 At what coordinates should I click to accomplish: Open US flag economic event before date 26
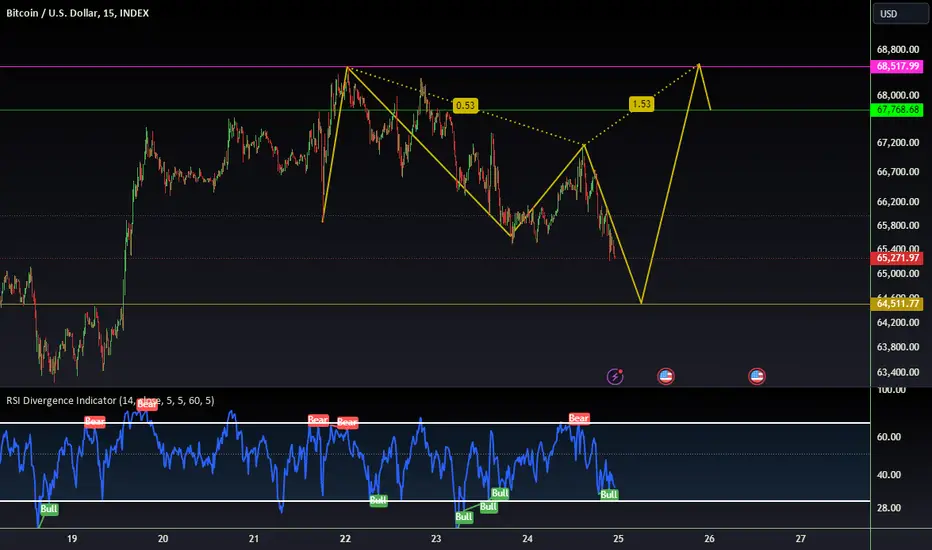[666, 376]
